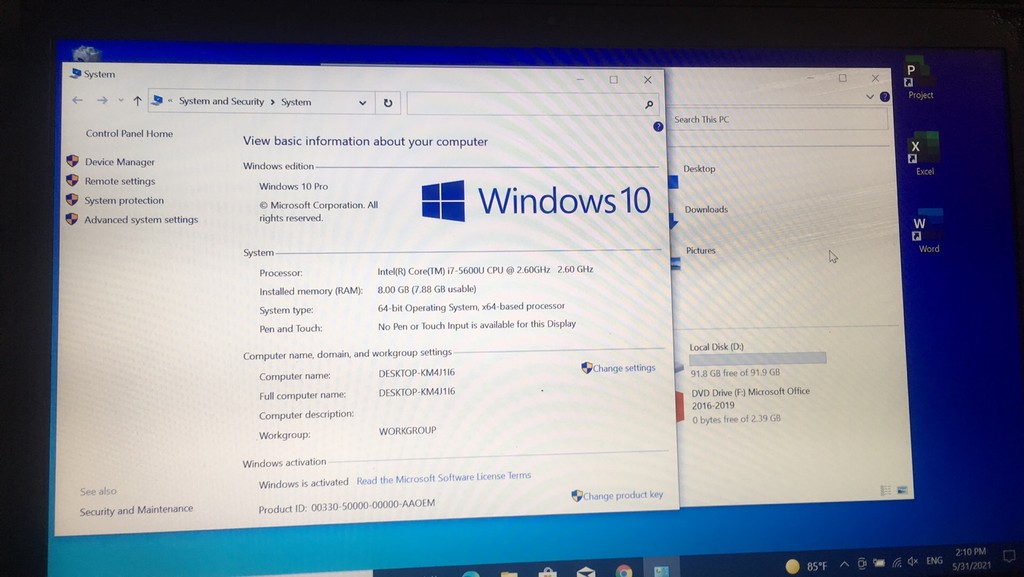Select Local Disk (D:) in This PC
The image size is (1024, 577).
[x=716, y=347]
